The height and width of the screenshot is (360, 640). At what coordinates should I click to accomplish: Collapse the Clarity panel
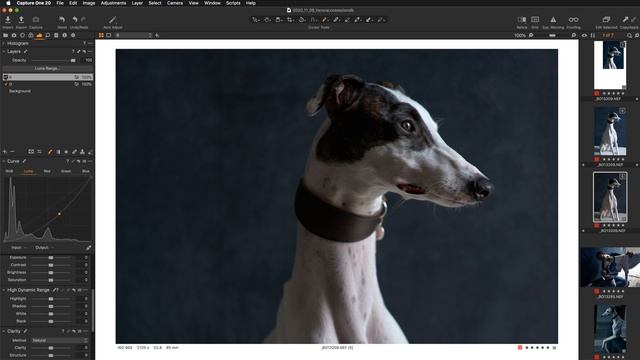[x=4, y=331]
